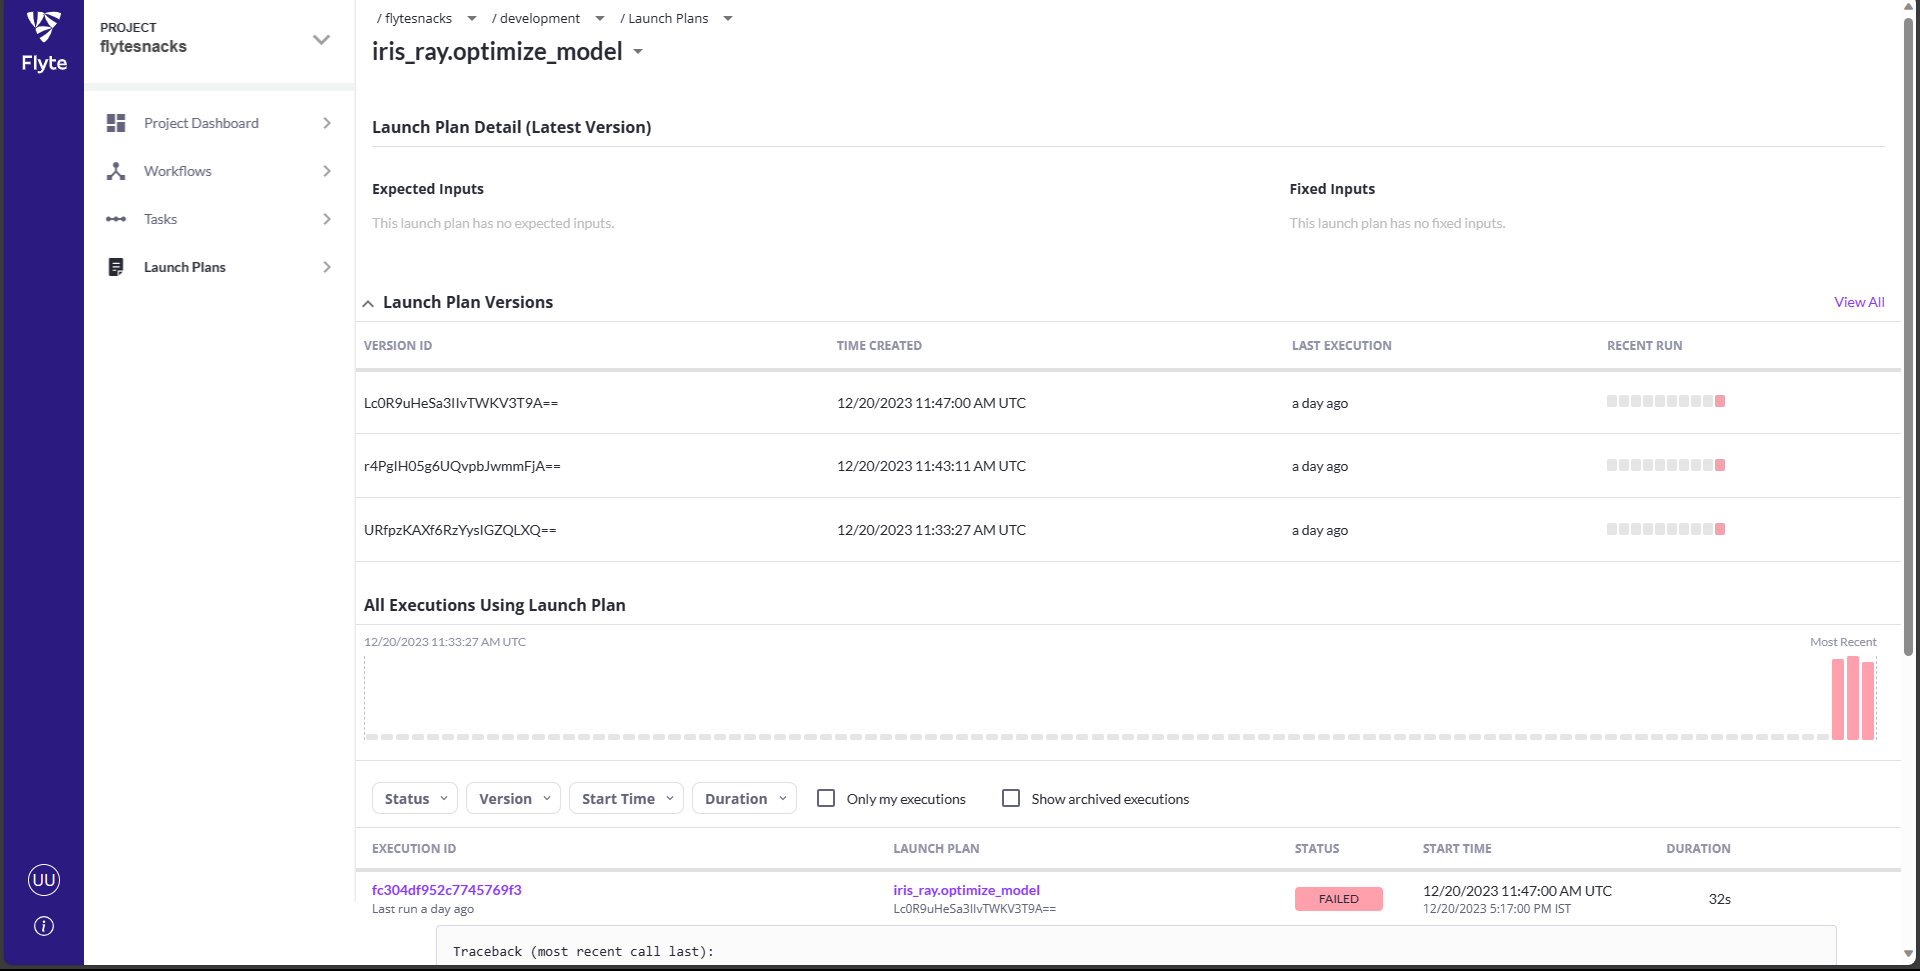Screen dimensions: 1920x971
Task: Collapse the Launch Plan Versions section
Action: click(368, 303)
